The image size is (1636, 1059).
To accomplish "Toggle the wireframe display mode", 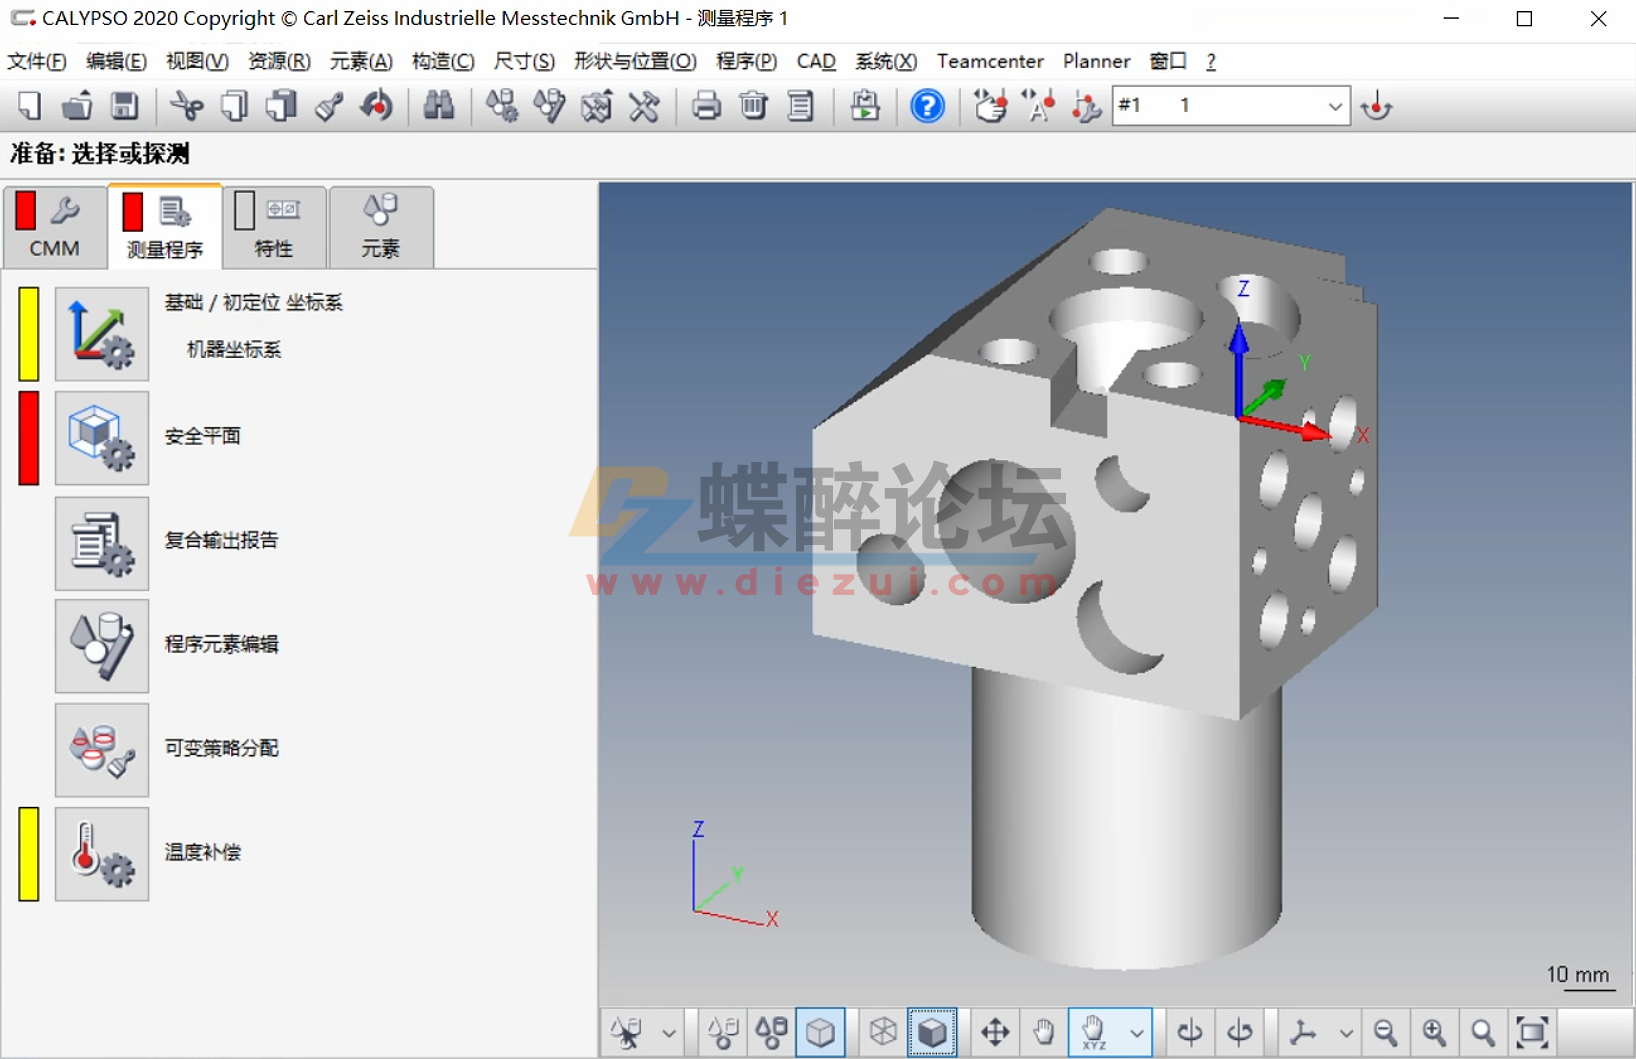I will click(882, 1032).
